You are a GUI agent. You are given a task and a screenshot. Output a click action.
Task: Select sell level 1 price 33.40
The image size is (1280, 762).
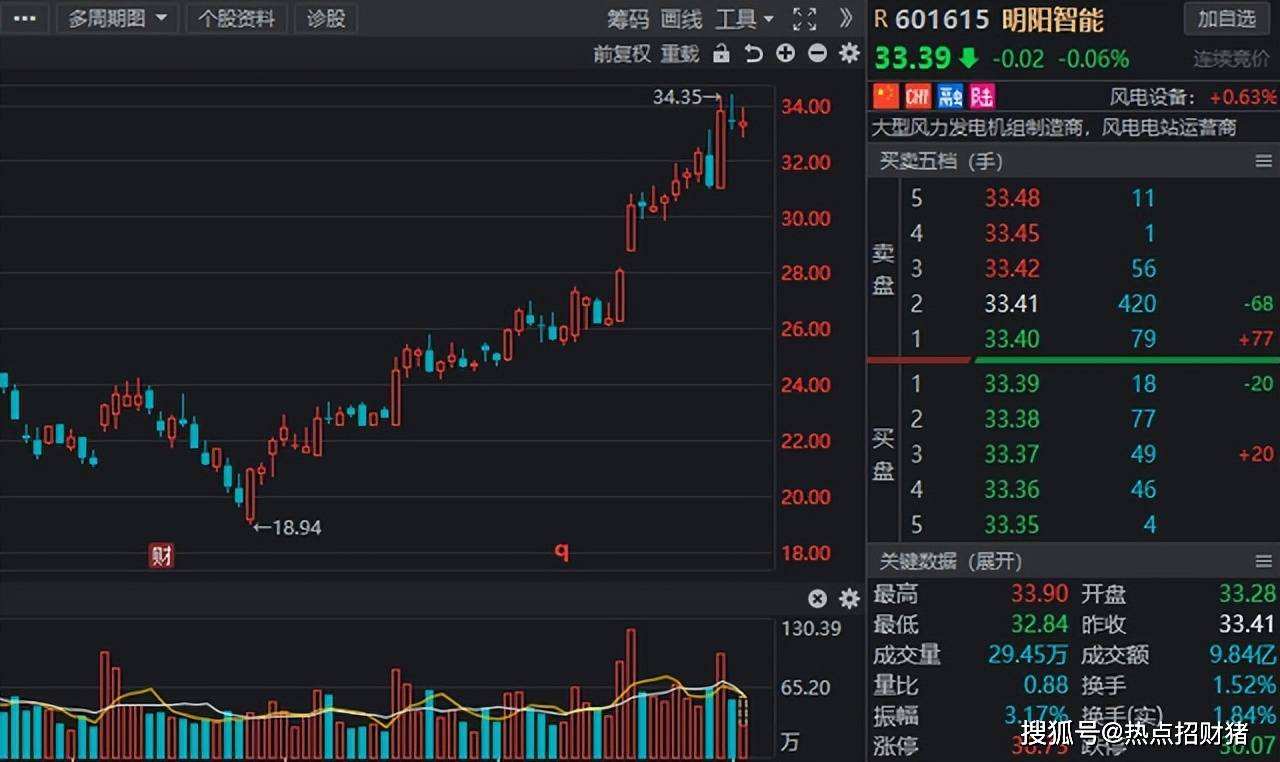1012,338
